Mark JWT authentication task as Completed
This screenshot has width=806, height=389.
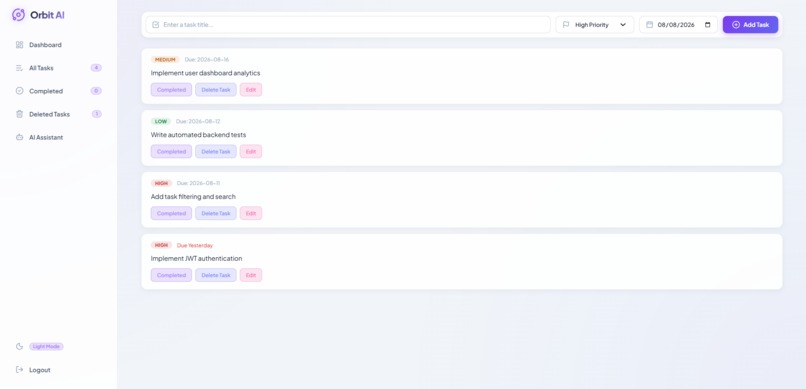pos(171,275)
